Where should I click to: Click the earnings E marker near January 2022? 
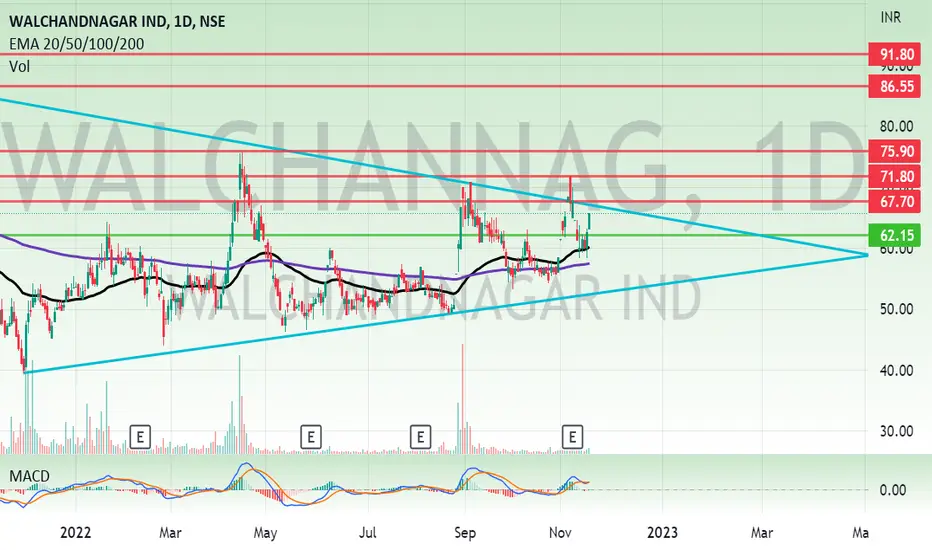pyautogui.click(x=140, y=438)
